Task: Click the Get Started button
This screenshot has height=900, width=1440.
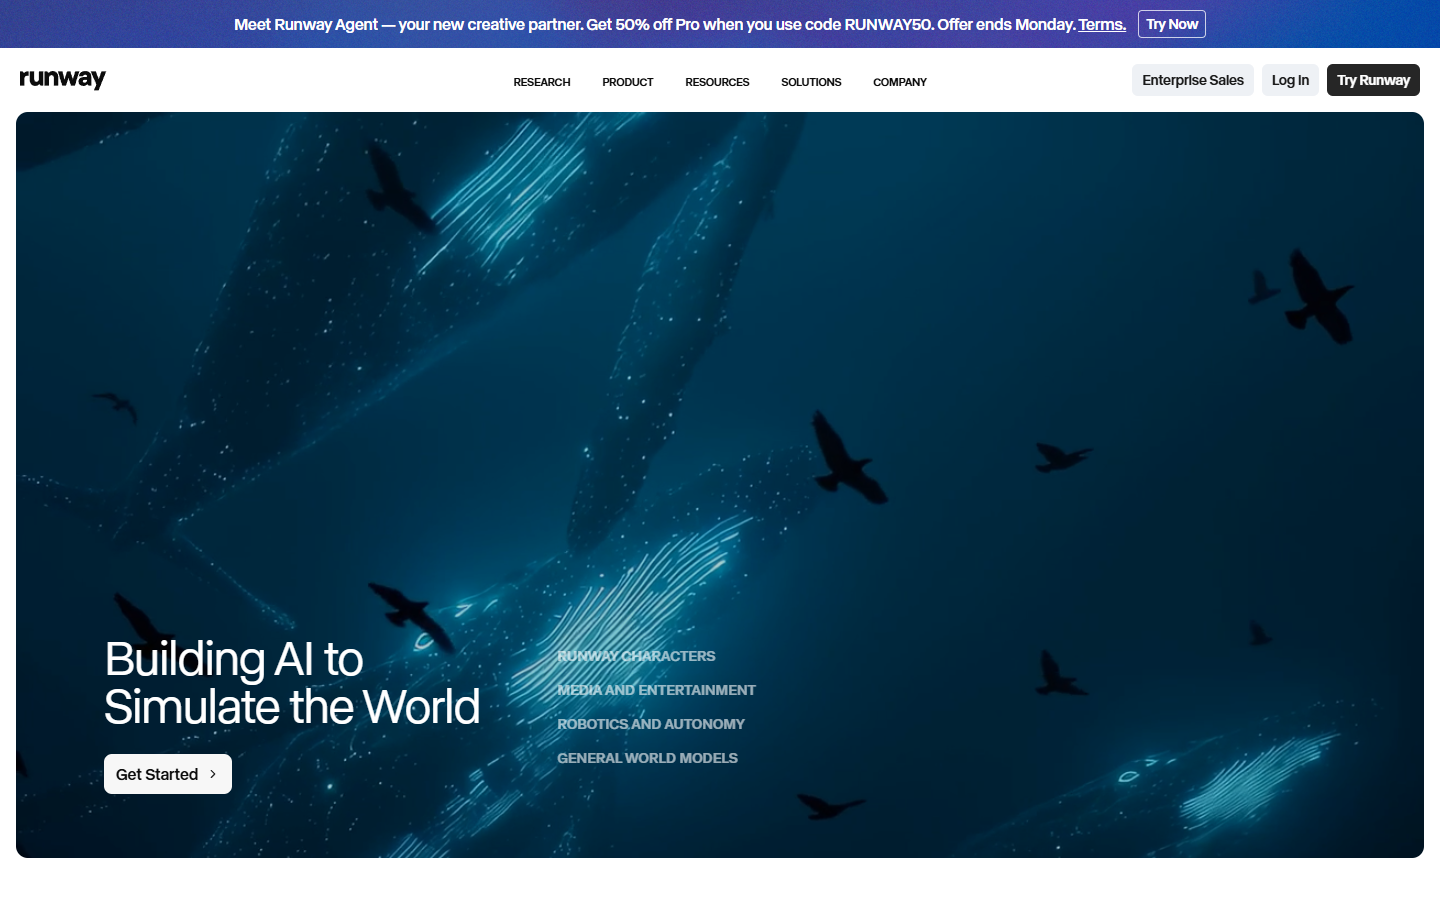Action: [x=168, y=774]
